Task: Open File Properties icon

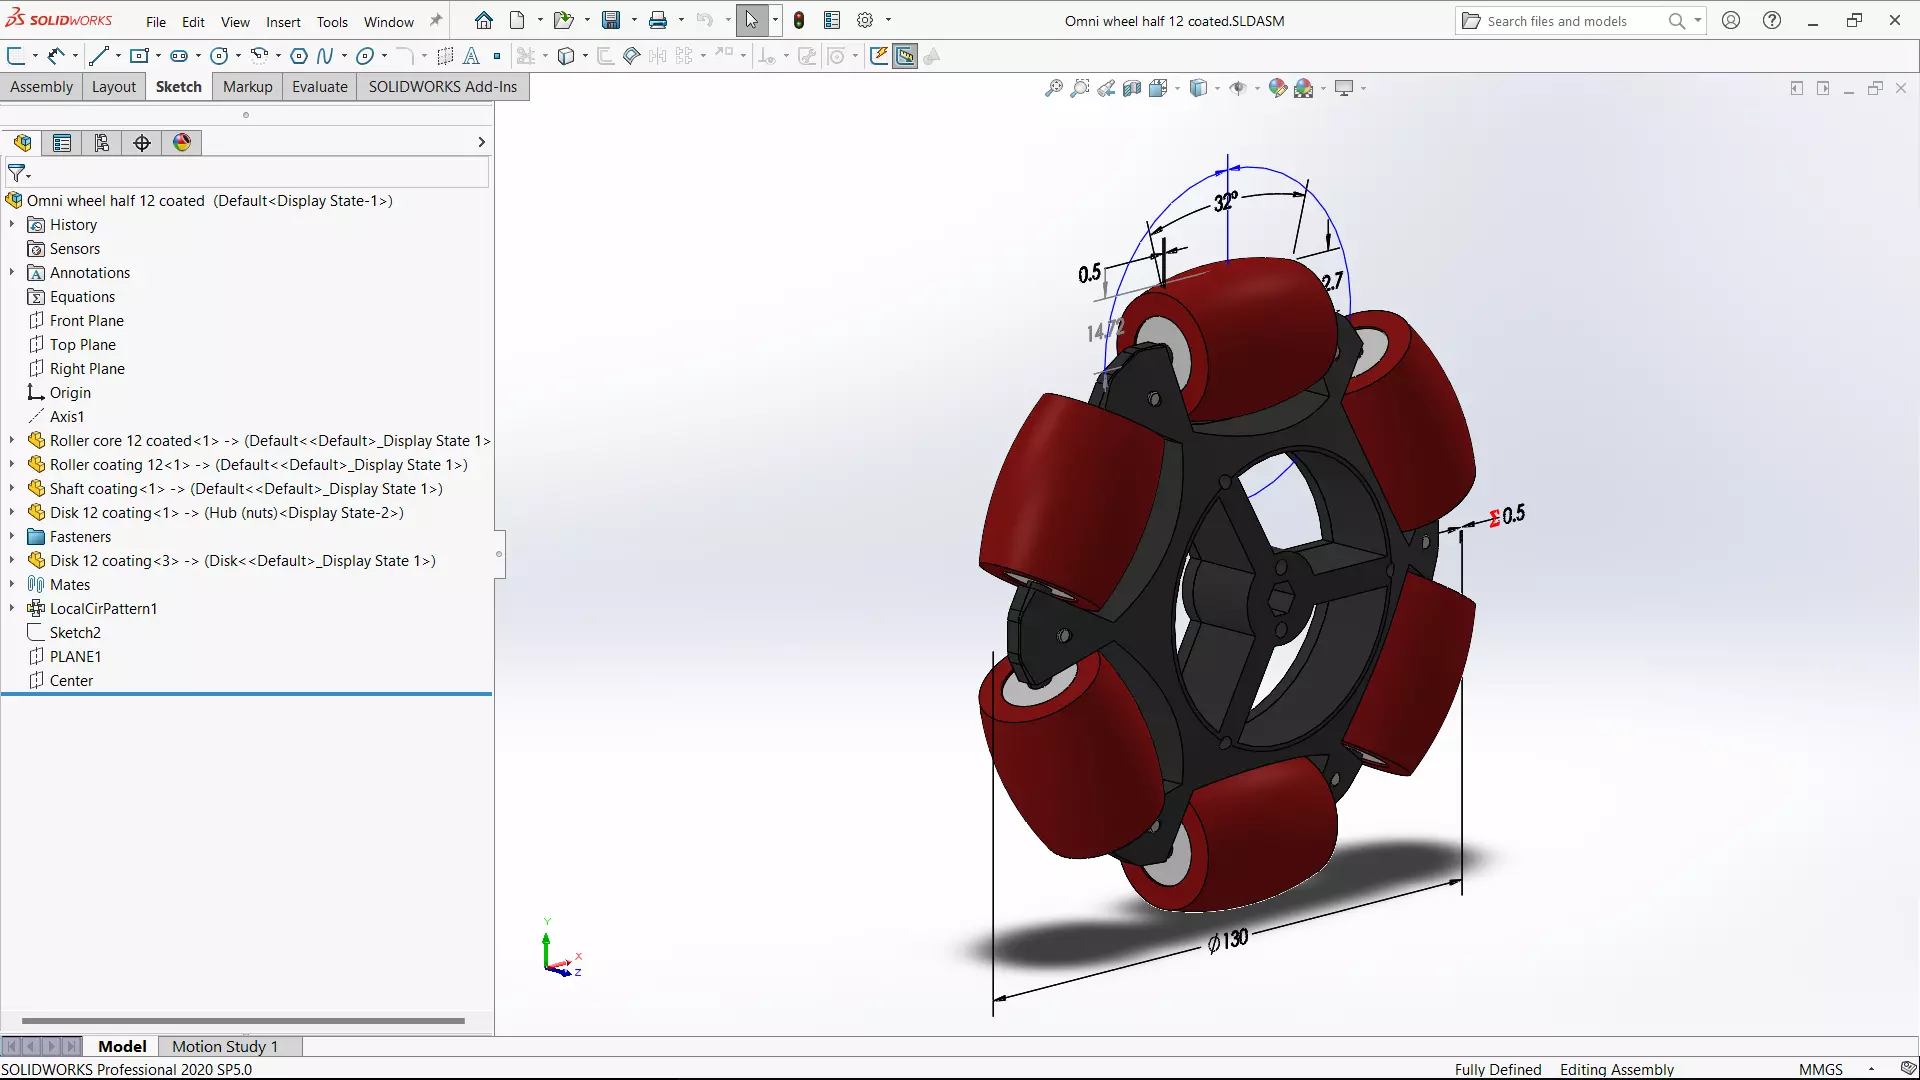Action: coord(832,20)
